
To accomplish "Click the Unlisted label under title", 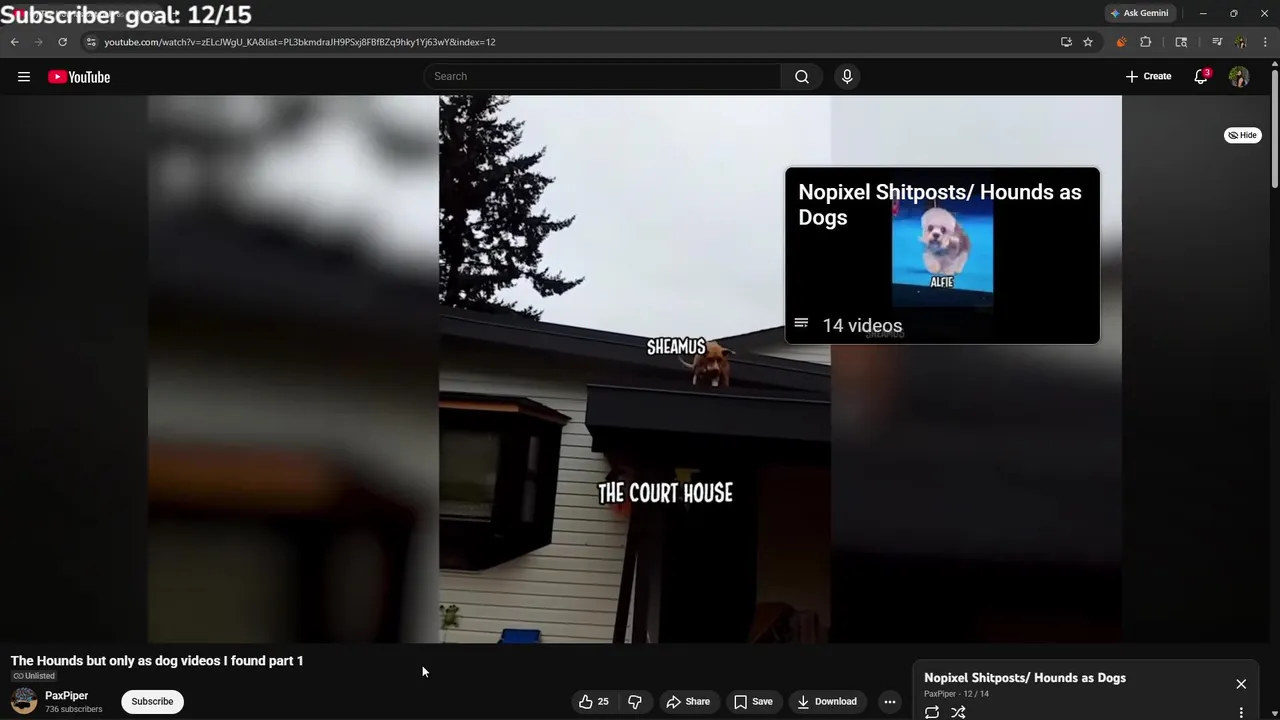I will coord(34,676).
